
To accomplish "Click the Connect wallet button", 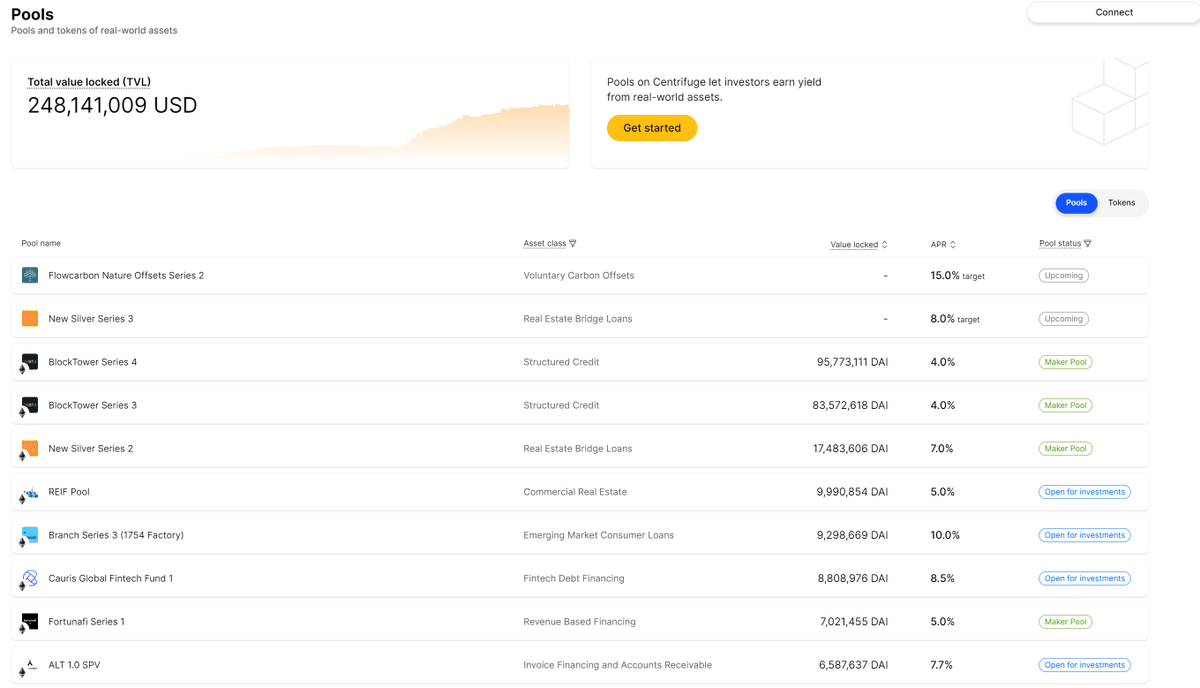I will [1113, 12].
